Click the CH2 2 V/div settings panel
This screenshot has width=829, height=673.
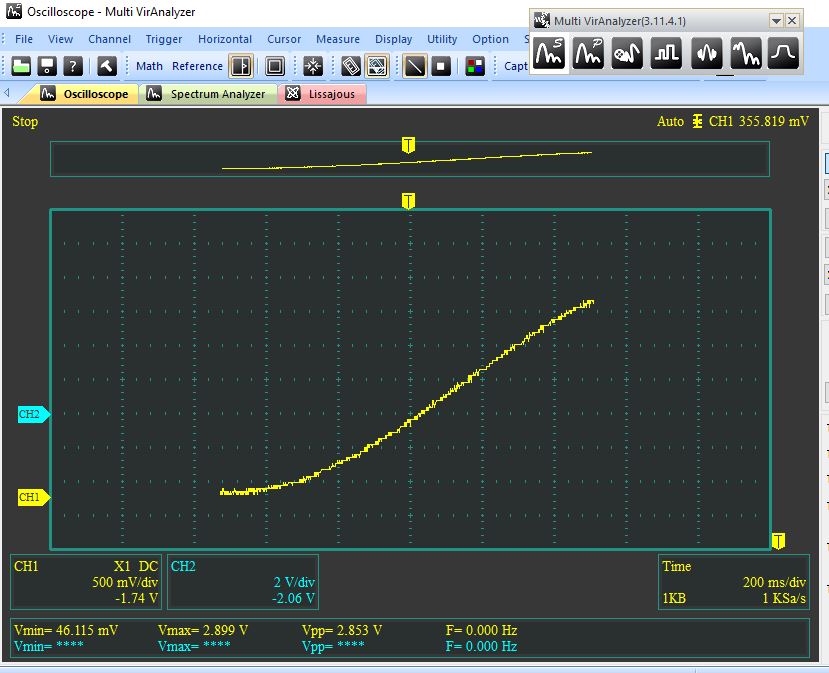coord(243,582)
